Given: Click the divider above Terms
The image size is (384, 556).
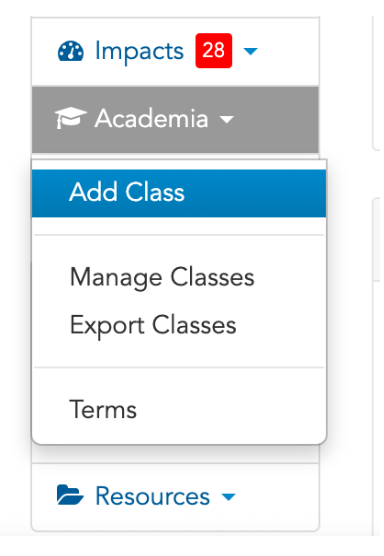Looking at the screenshot, I should (179, 368).
